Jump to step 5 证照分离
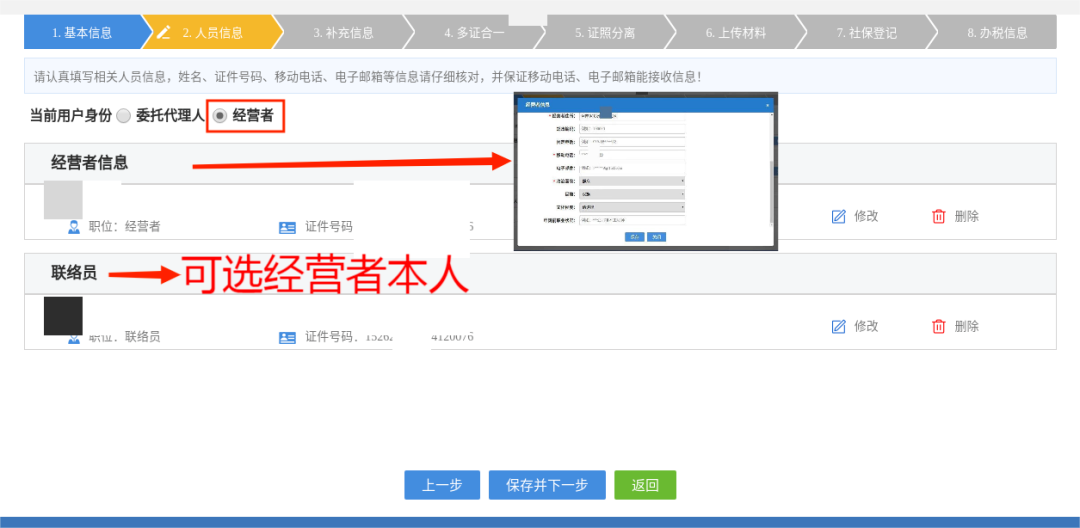The width and height of the screenshot is (1080, 528). point(605,32)
